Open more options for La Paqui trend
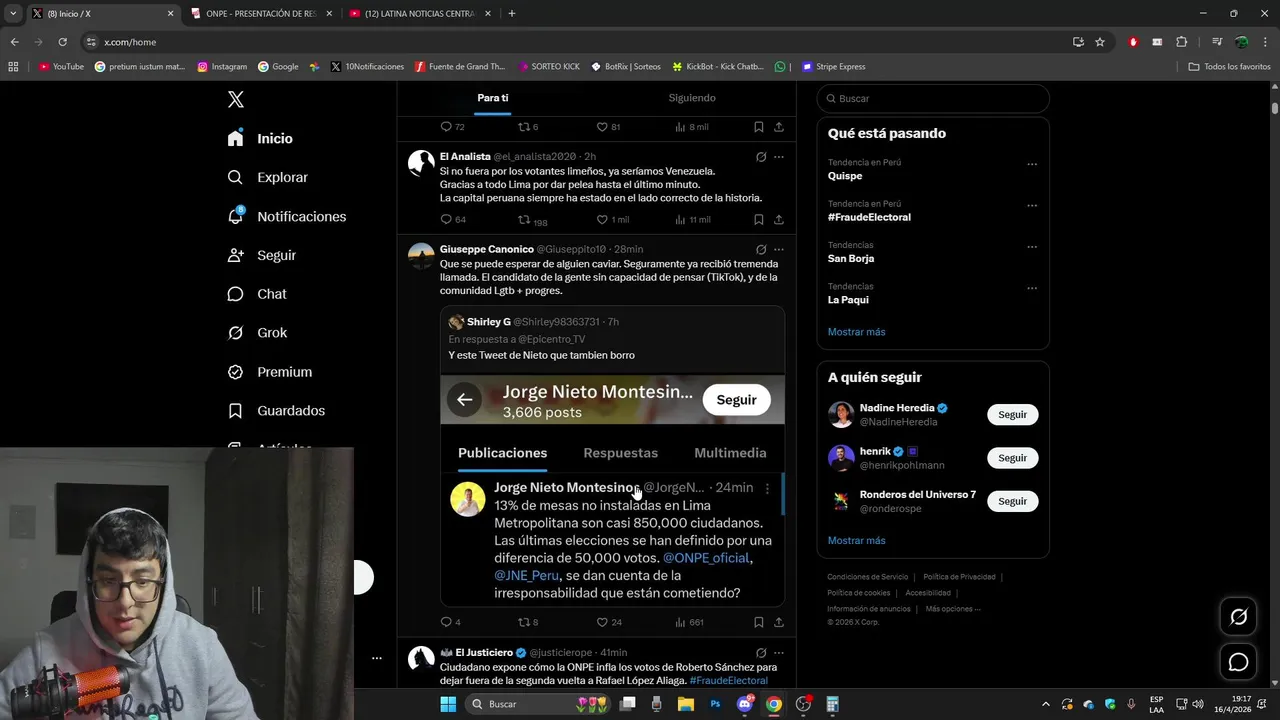The width and height of the screenshot is (1280, 720). click(1032, 289)
